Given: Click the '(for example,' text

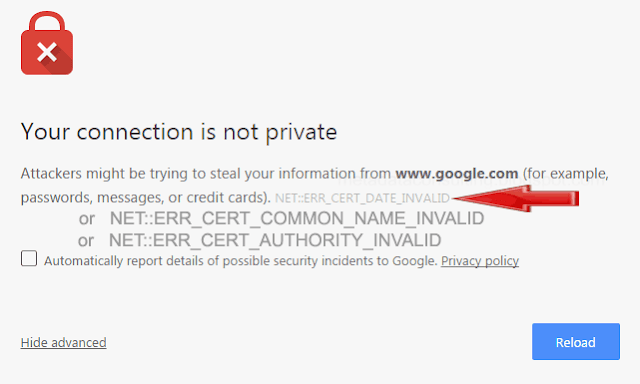Looking at the screenshot, I should click(566, 174).
